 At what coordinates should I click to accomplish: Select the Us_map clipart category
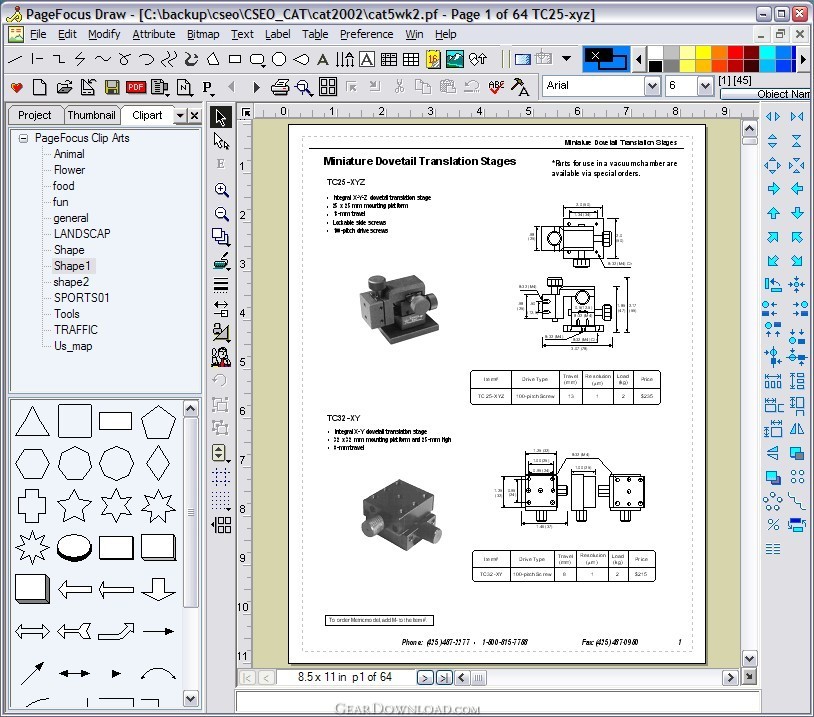(x=73, y=346)
